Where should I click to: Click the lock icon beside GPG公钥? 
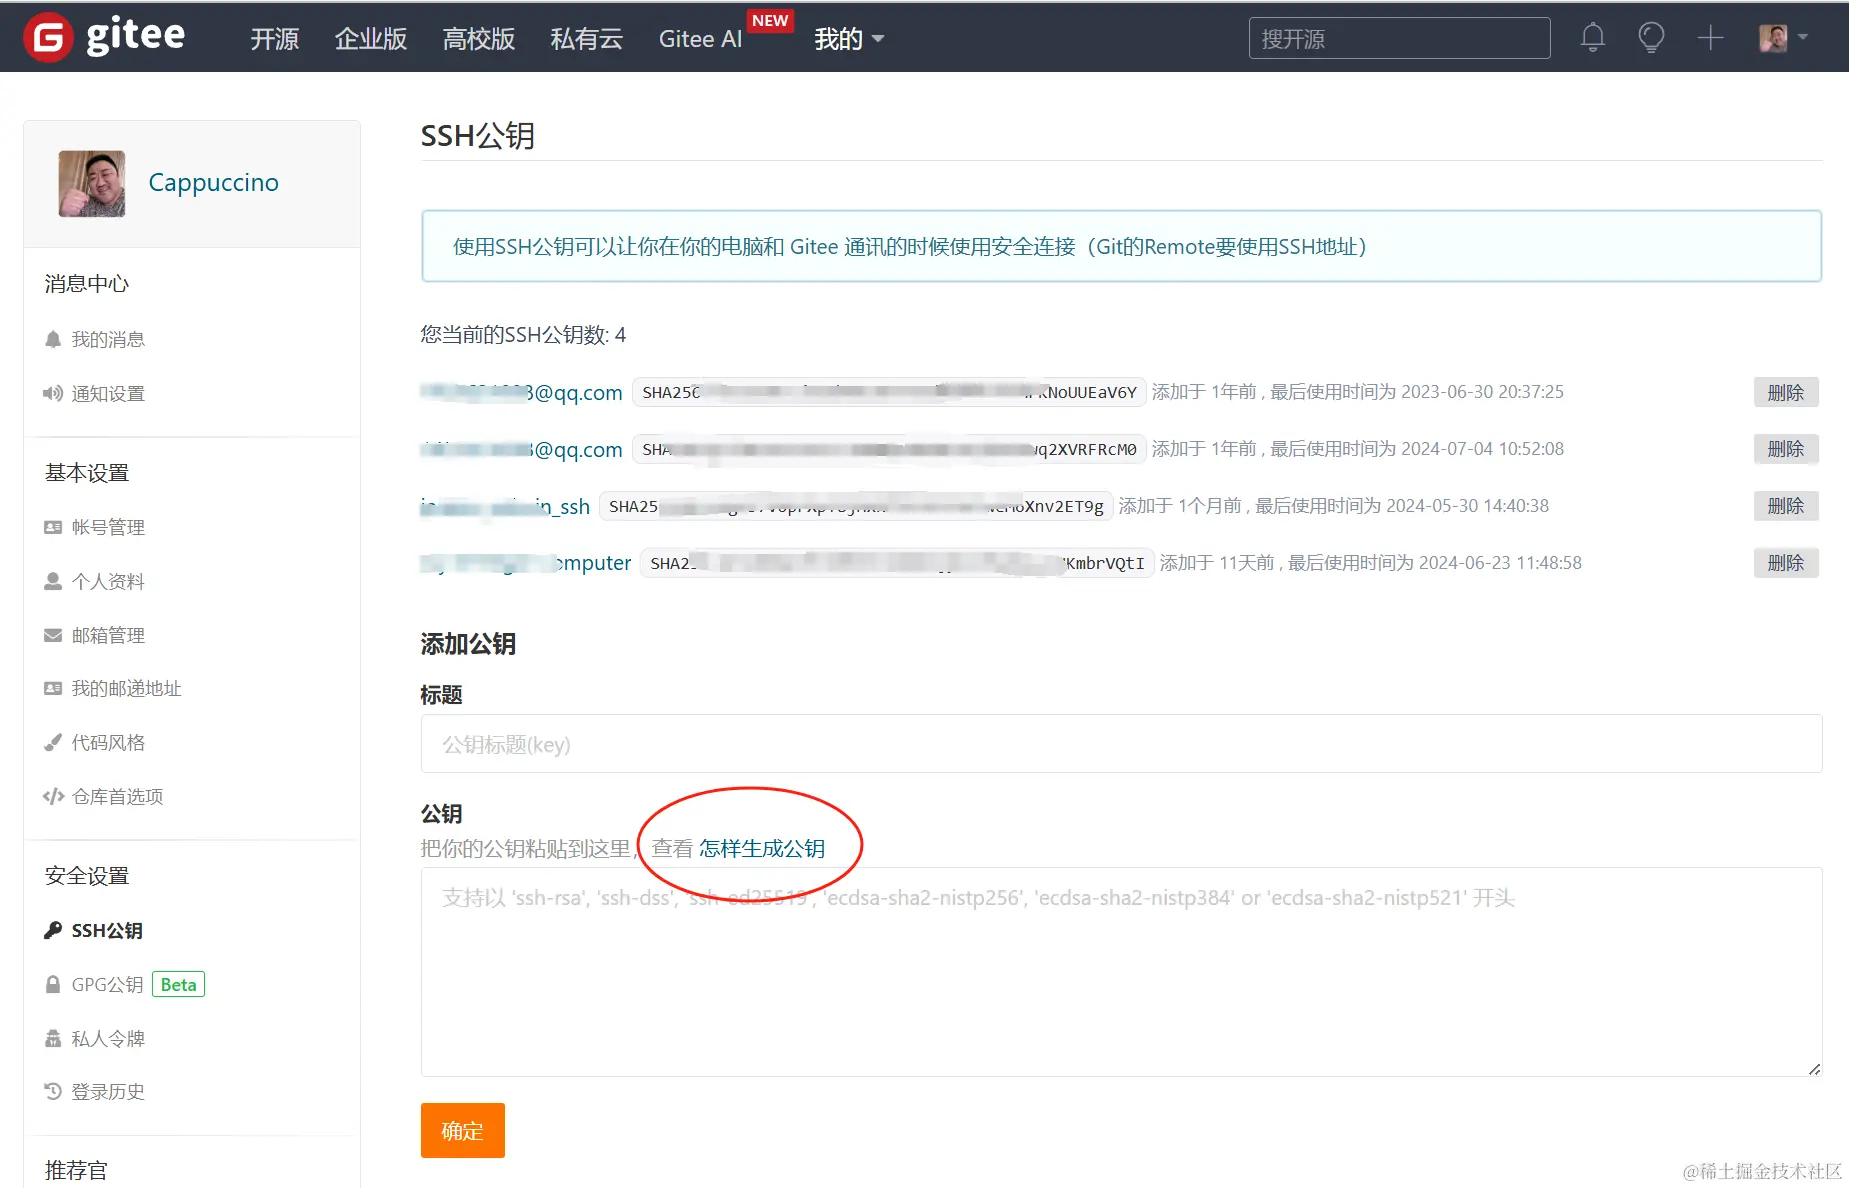pos(53,984)
